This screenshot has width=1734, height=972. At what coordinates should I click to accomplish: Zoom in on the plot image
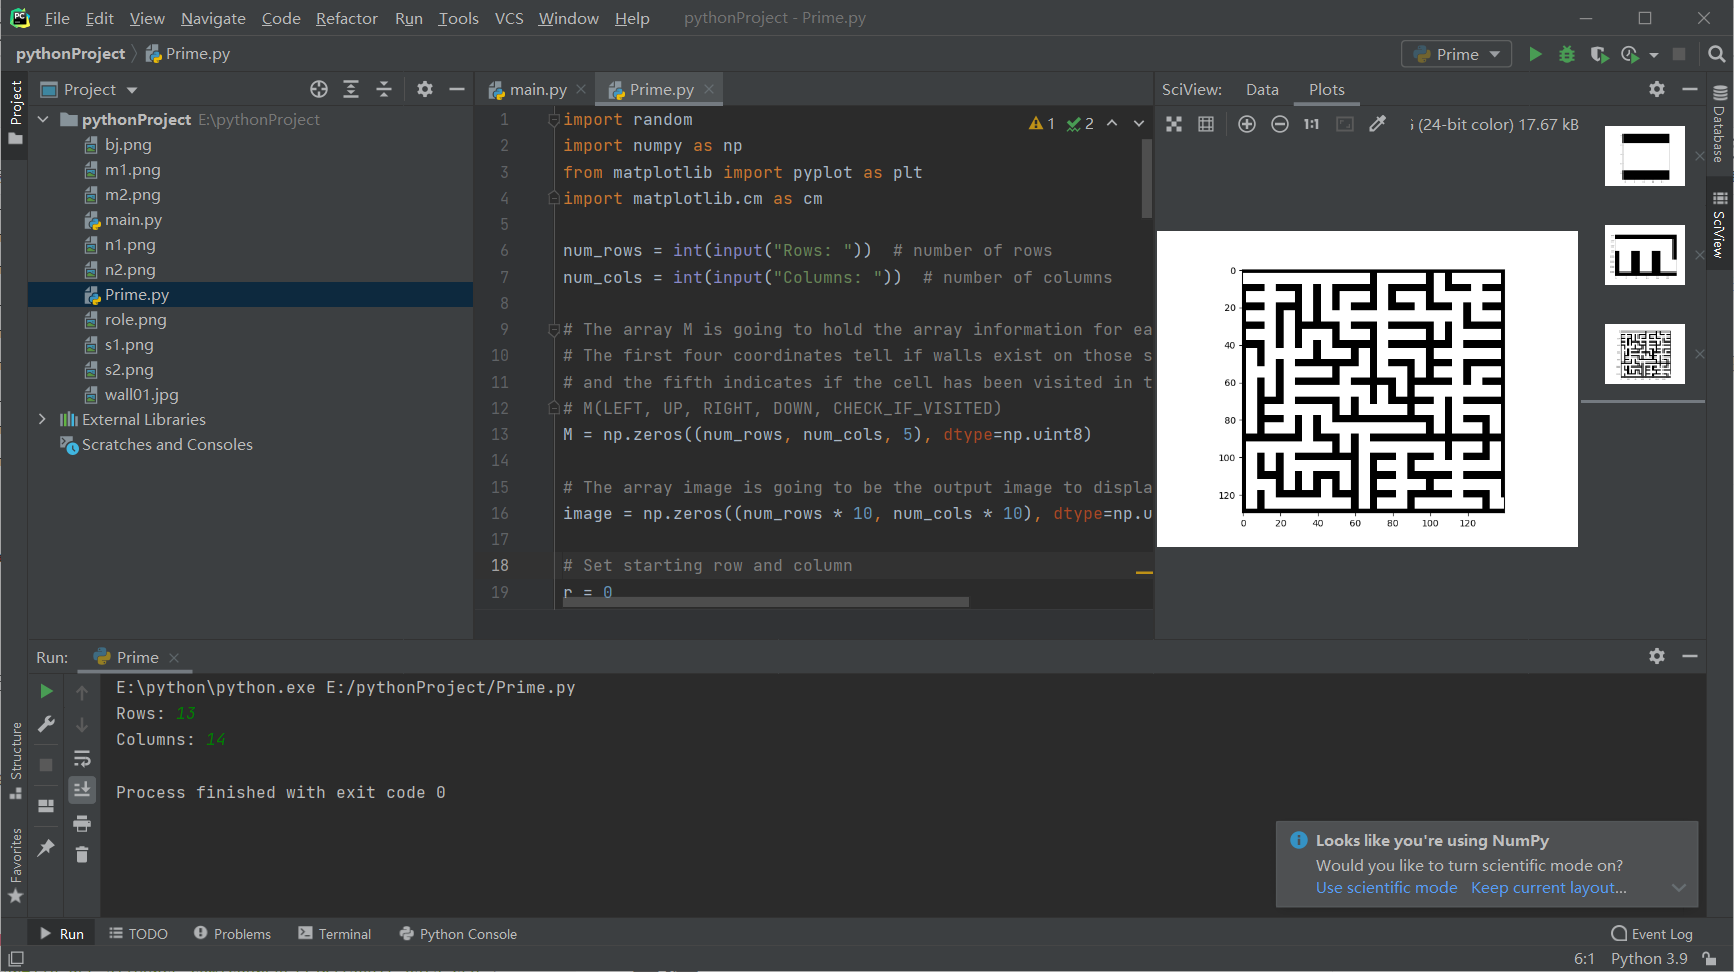coord(1247,124)
